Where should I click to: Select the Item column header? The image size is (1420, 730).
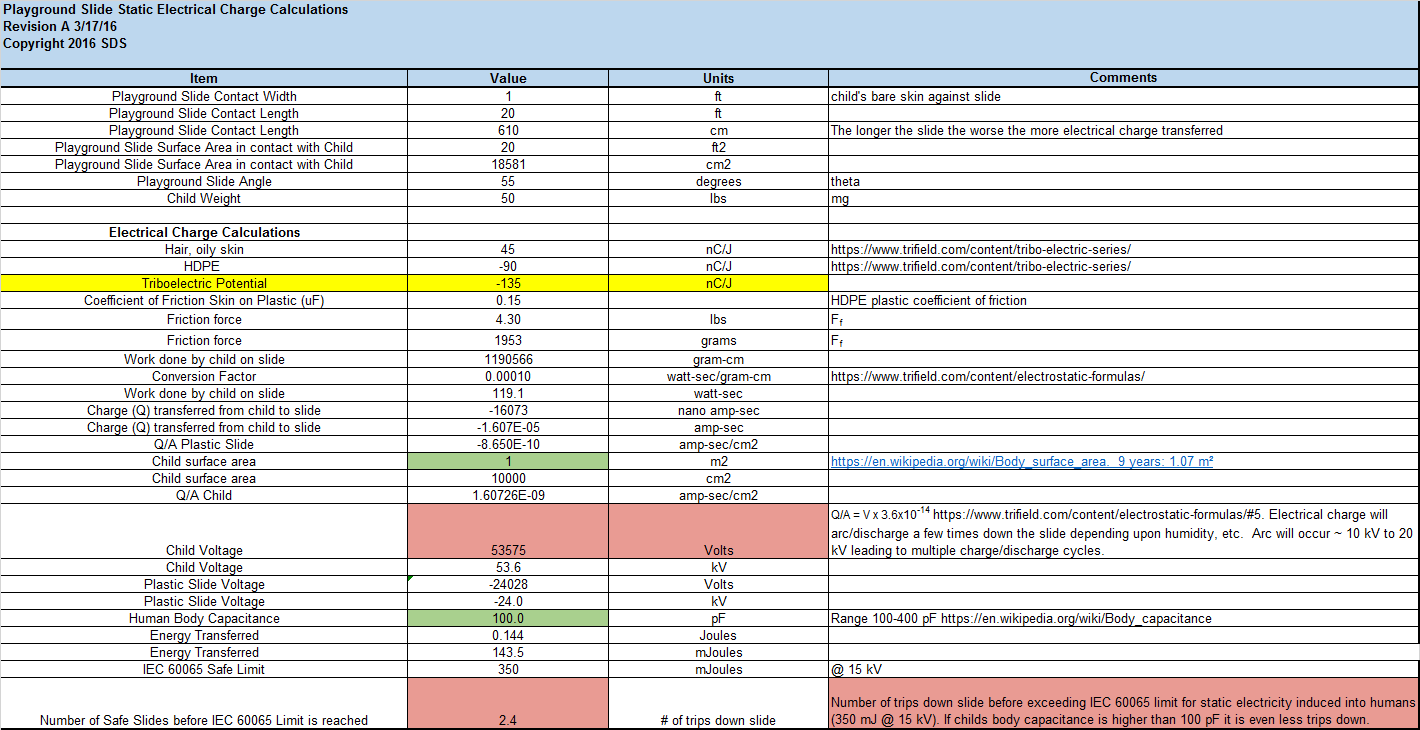204,78
